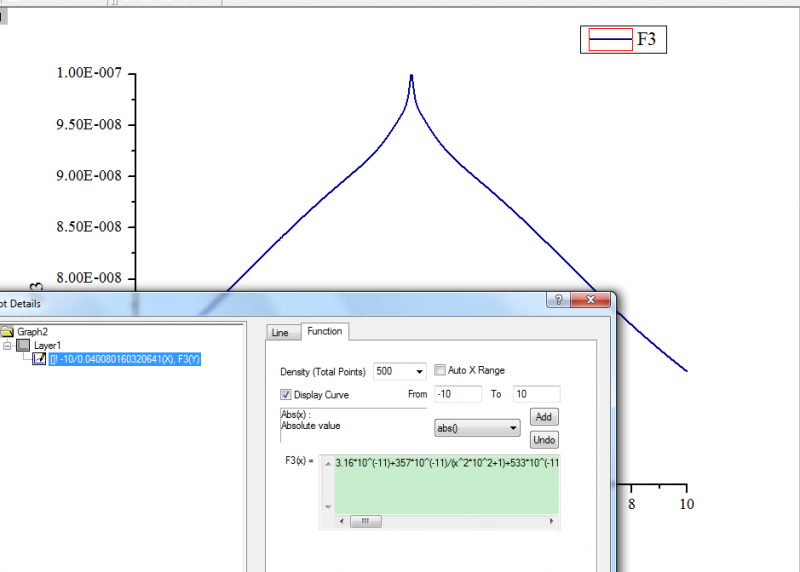Click the To value field

tap(536, 394)
